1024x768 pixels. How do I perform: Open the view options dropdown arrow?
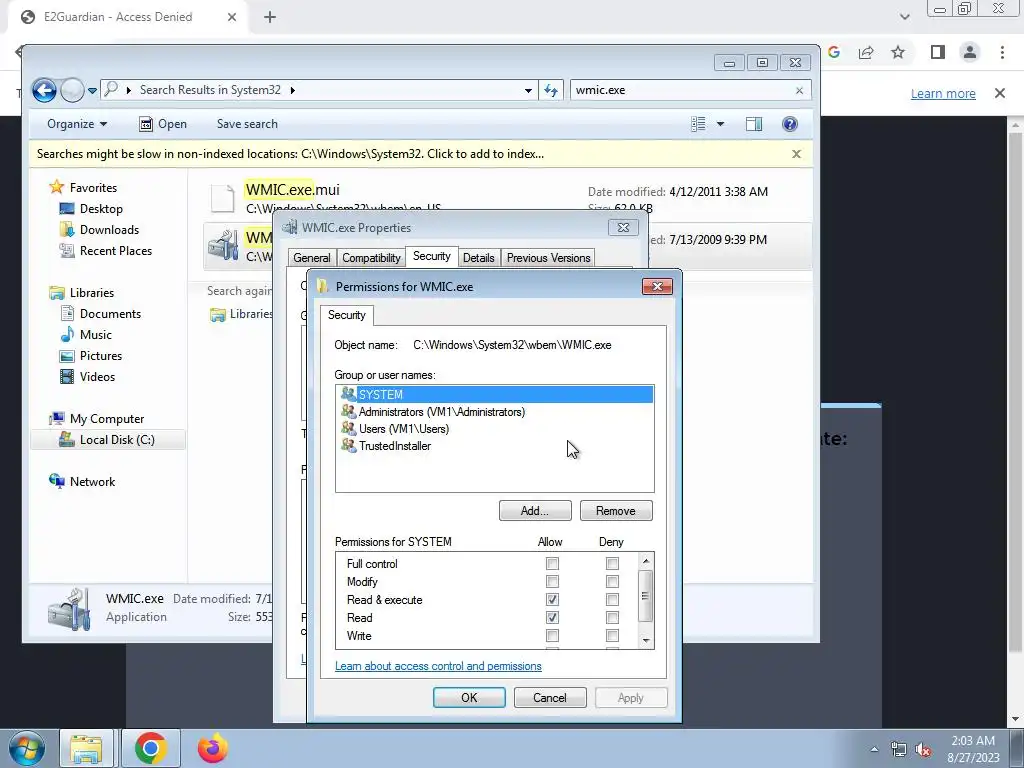[x=720, y=124]
